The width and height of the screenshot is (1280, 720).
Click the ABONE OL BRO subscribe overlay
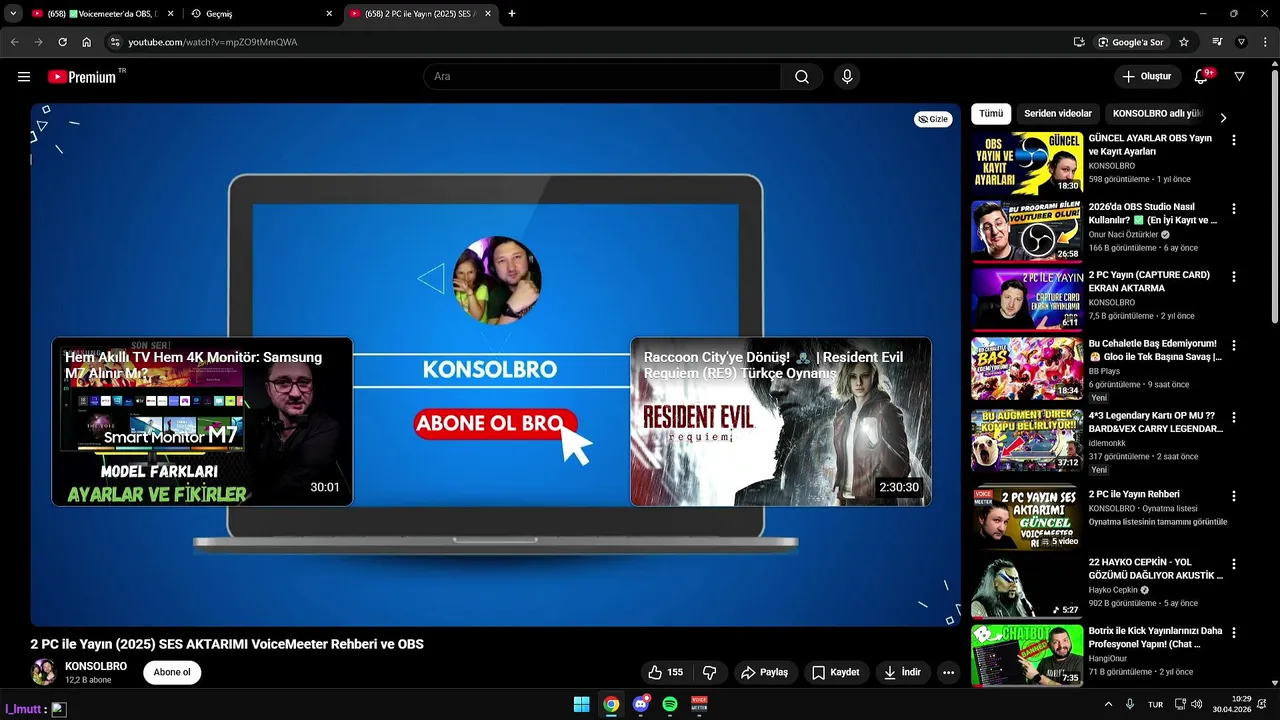[x=496, y=423]
